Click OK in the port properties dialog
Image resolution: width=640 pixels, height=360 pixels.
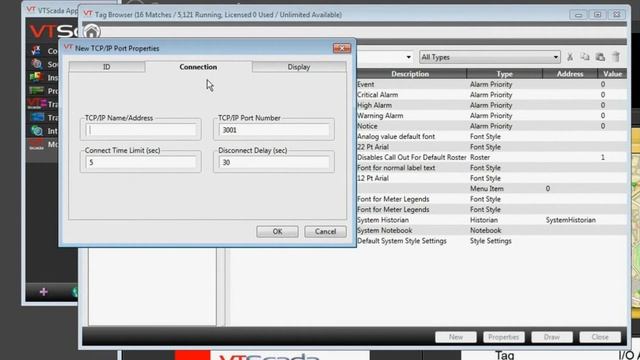278,231
